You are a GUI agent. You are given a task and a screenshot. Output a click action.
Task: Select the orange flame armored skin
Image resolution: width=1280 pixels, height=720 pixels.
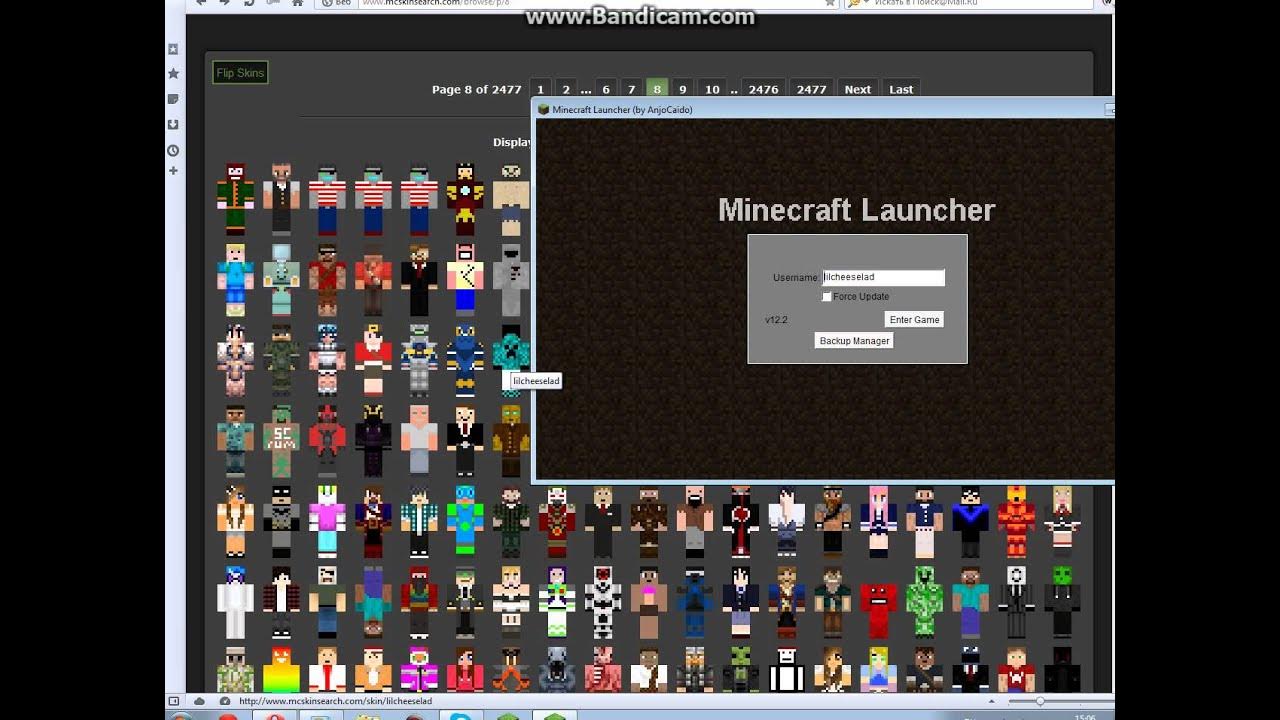tap(1016, 522)
